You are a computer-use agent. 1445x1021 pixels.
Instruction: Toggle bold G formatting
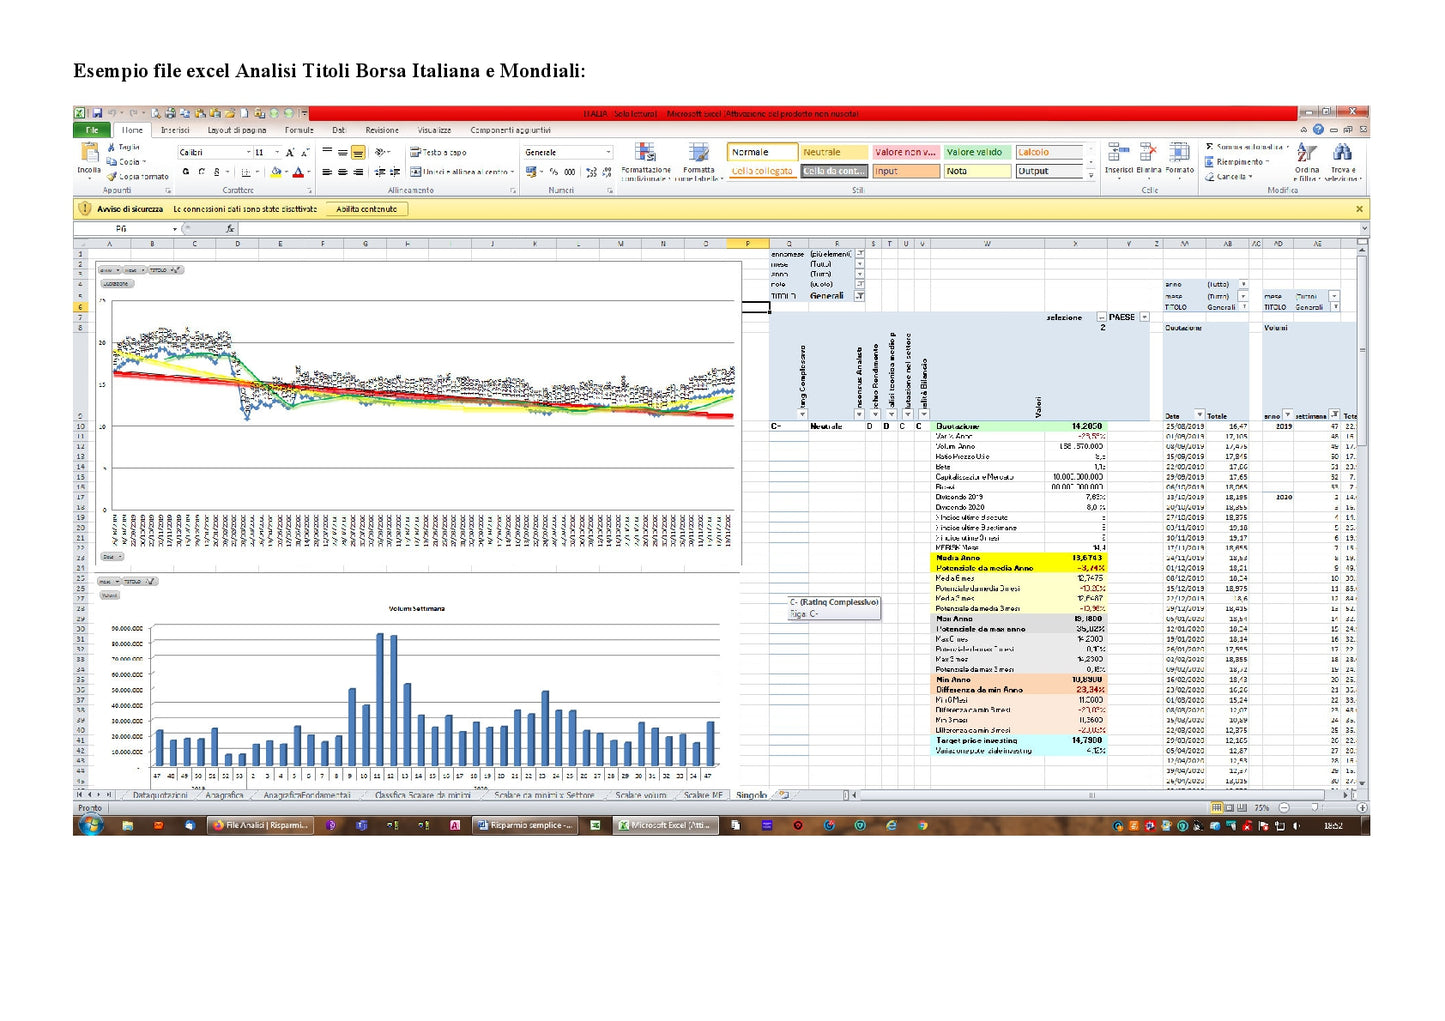(x=185, y=172)
